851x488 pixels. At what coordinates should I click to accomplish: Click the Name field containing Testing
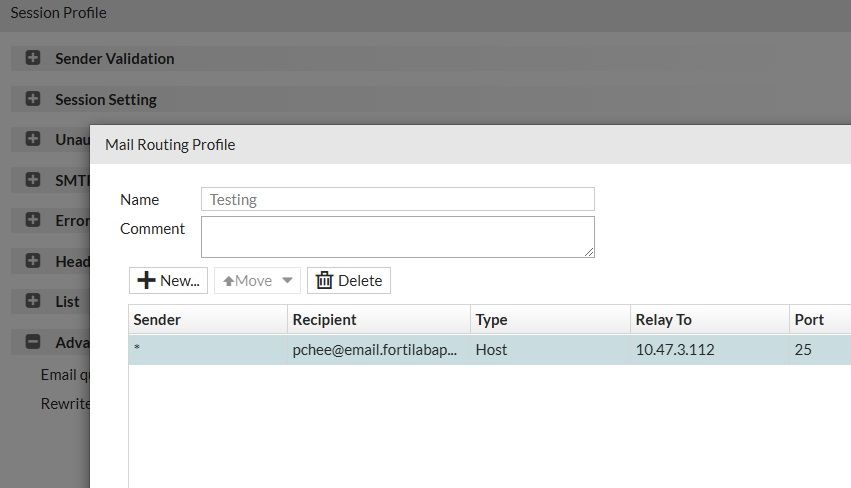(x=397, y=199)
